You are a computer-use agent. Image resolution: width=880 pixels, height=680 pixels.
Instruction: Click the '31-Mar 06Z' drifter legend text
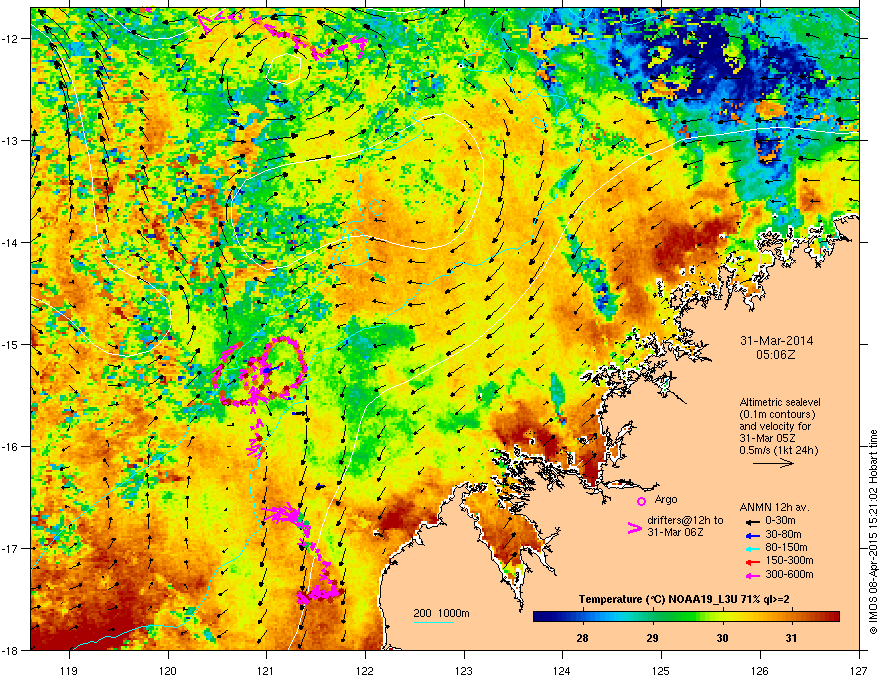pos(675,532)
